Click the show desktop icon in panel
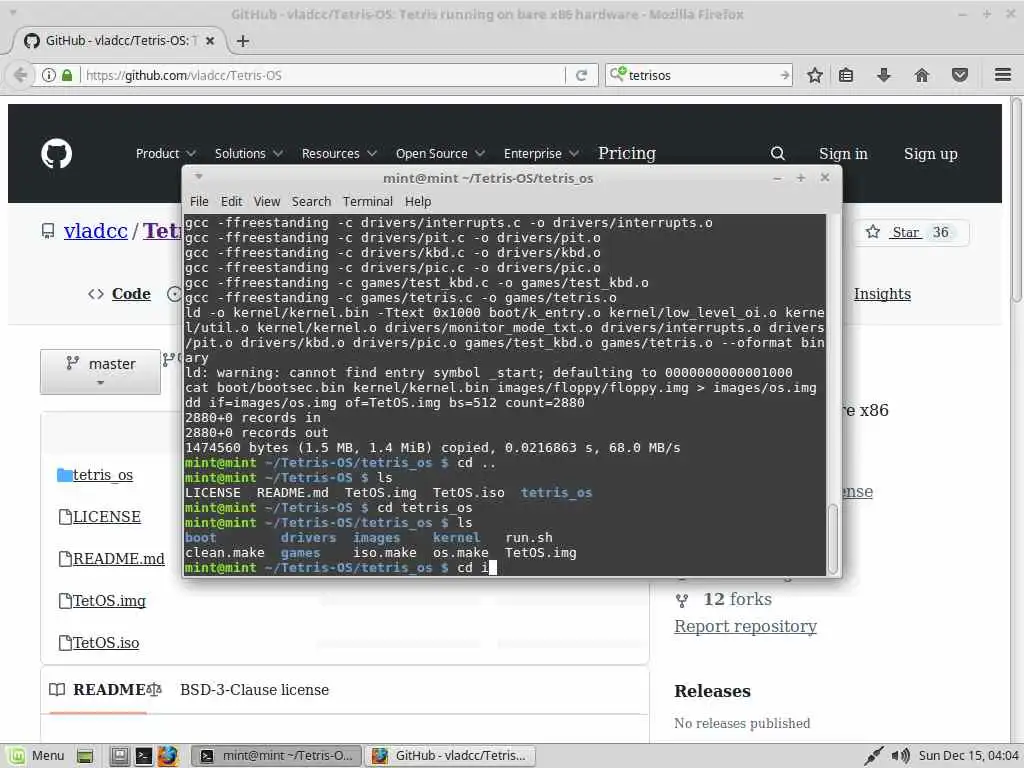Screen dimensions: 1024x768 click(84, 756)
